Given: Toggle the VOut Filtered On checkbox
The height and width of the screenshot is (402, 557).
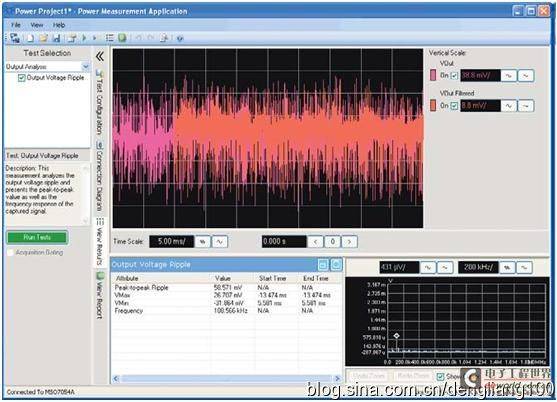Looking at the screenshot, I should pos(454,106).
